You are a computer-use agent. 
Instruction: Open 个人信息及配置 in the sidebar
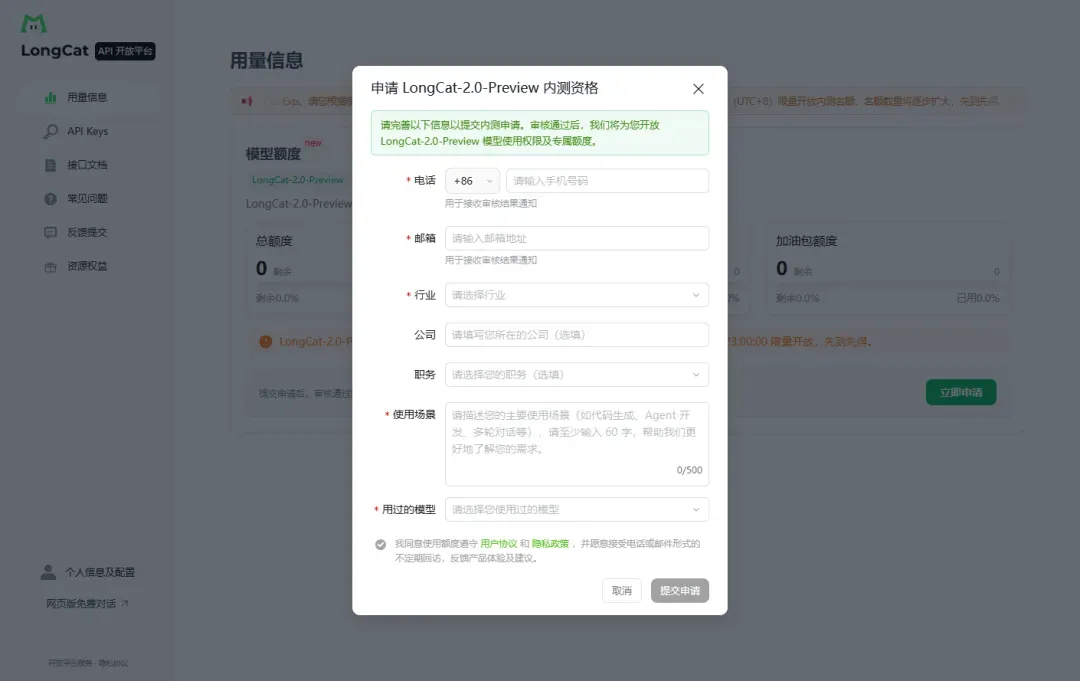(x=87, y=572)
